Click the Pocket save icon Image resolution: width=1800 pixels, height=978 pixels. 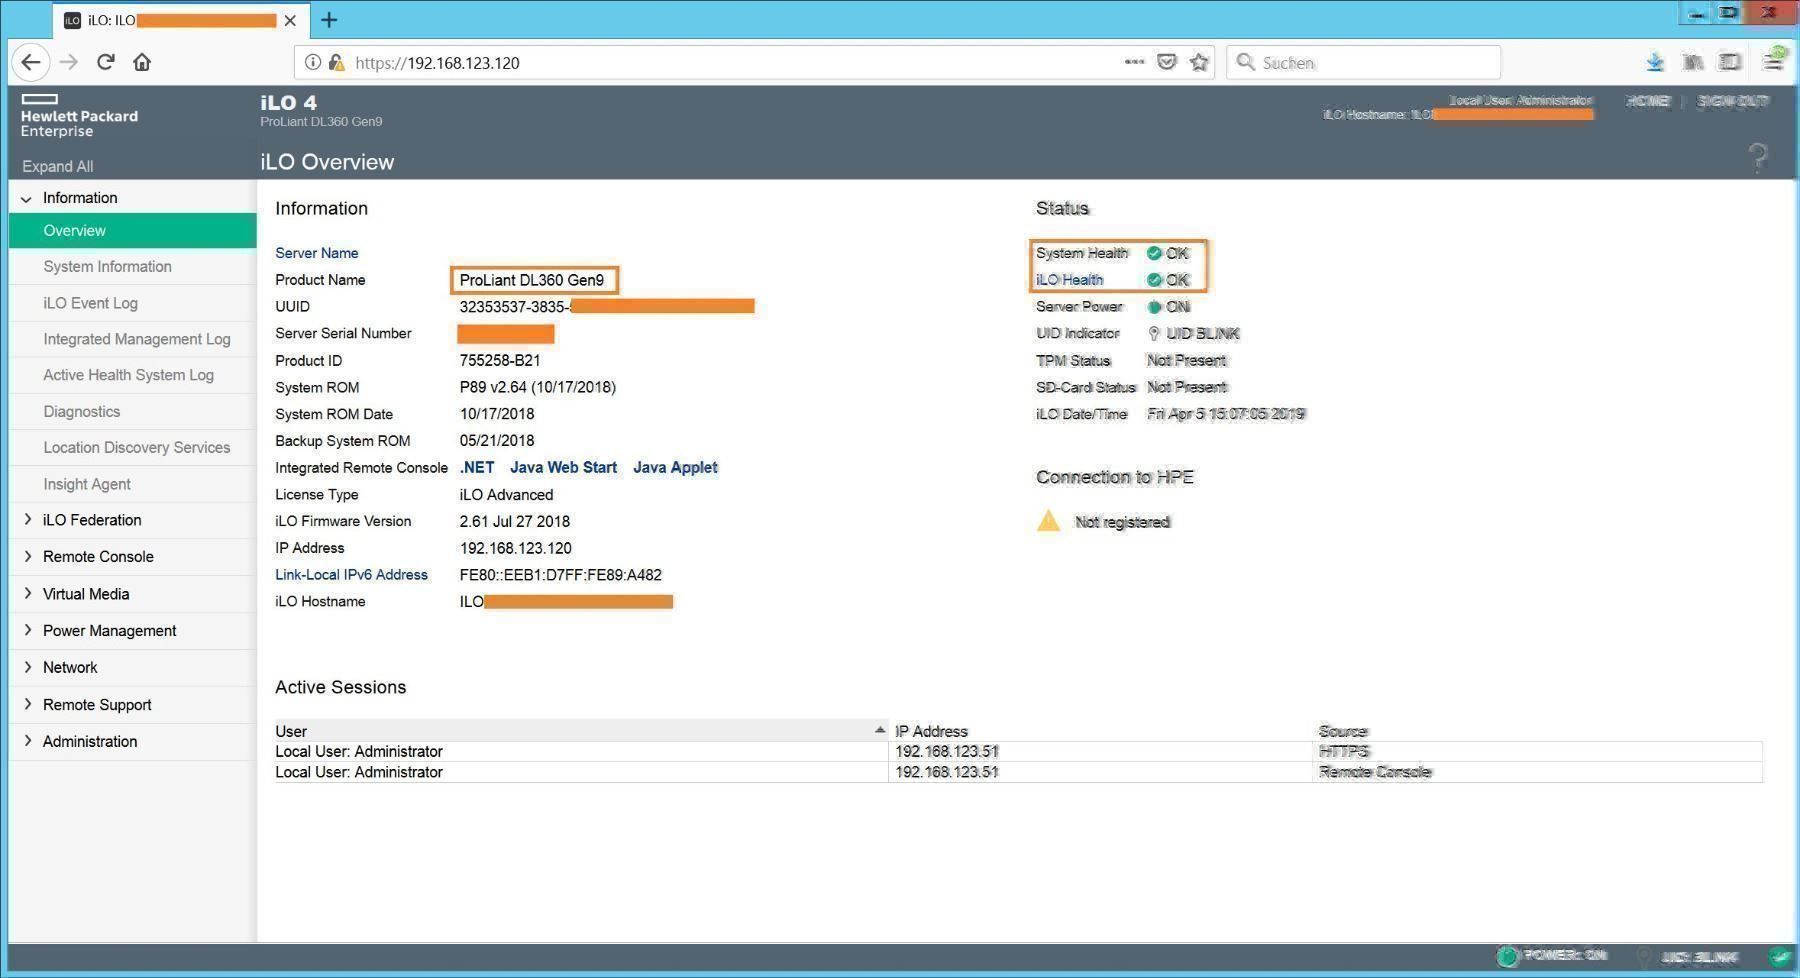[1166, 62]
